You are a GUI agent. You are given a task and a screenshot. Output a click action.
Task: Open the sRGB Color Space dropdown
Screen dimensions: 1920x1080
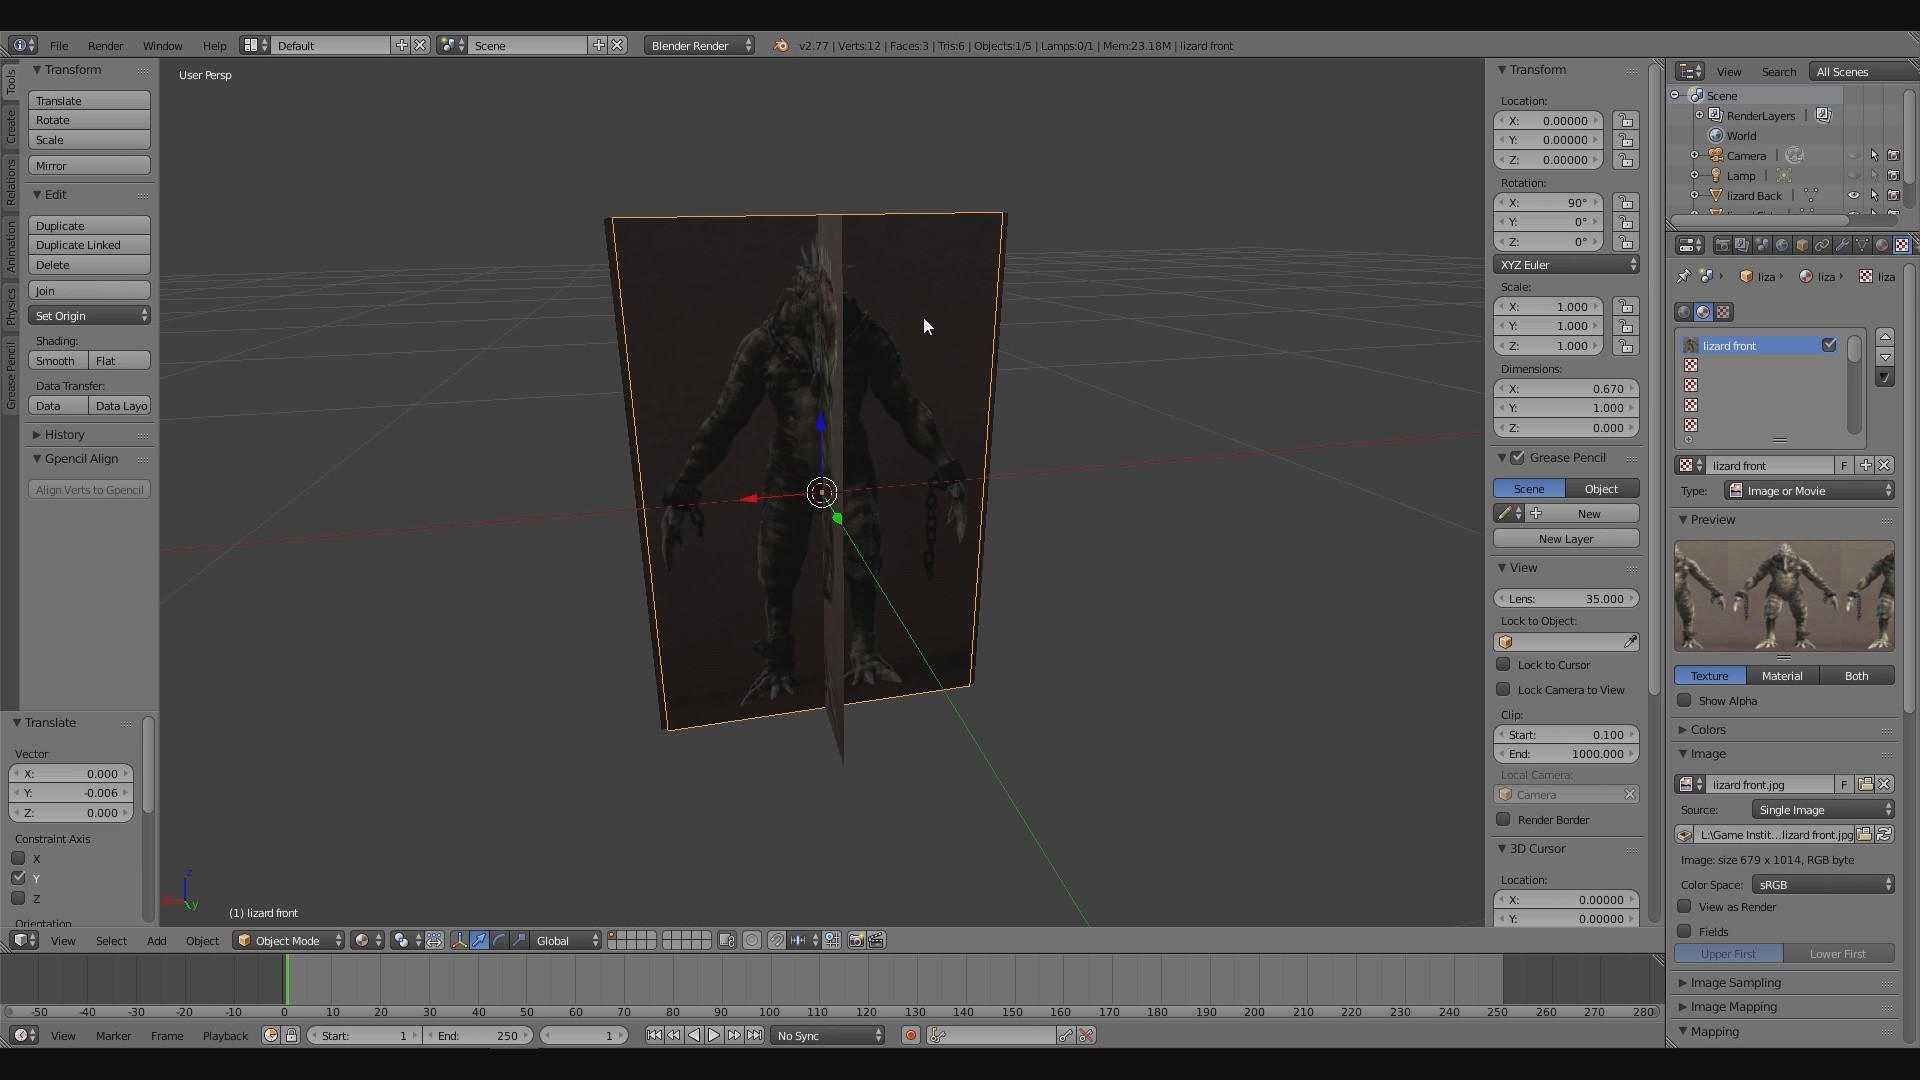tap(1823, 885)
